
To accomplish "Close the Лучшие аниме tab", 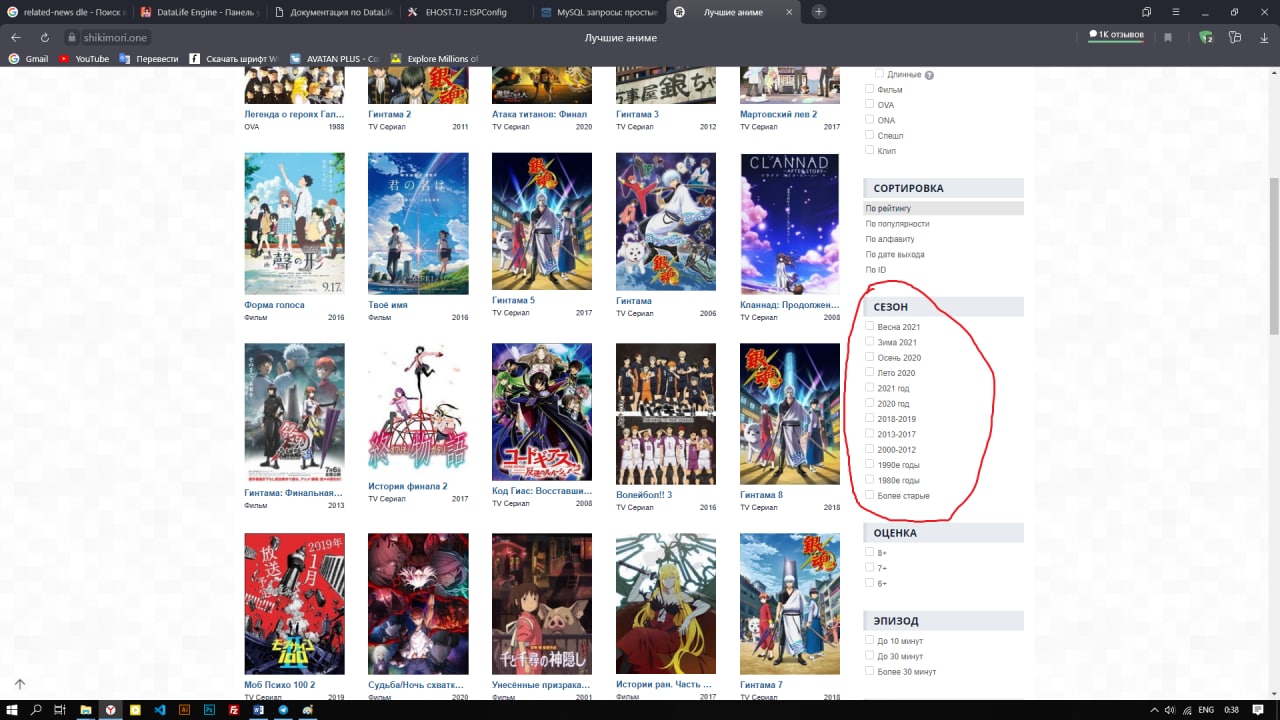I will click(x=788, y=12).
